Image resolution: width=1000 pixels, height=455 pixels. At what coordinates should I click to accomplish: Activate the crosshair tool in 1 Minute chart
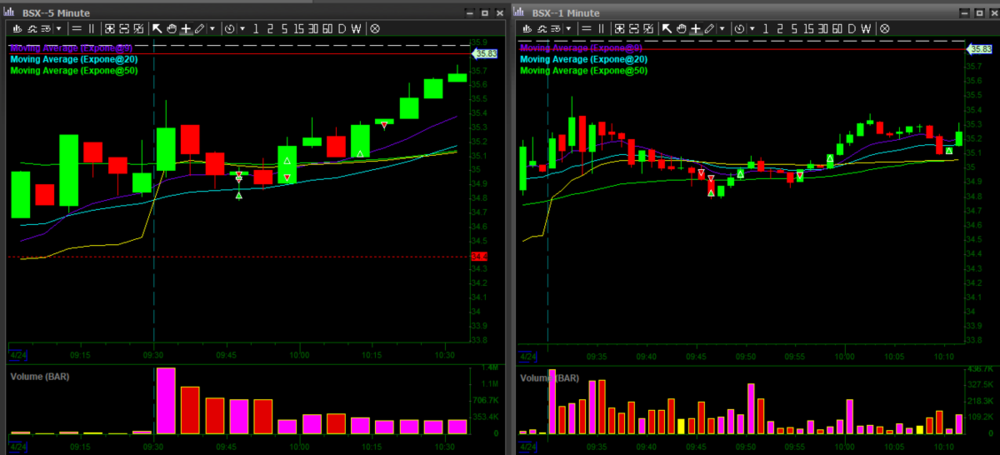pos(697,29)
